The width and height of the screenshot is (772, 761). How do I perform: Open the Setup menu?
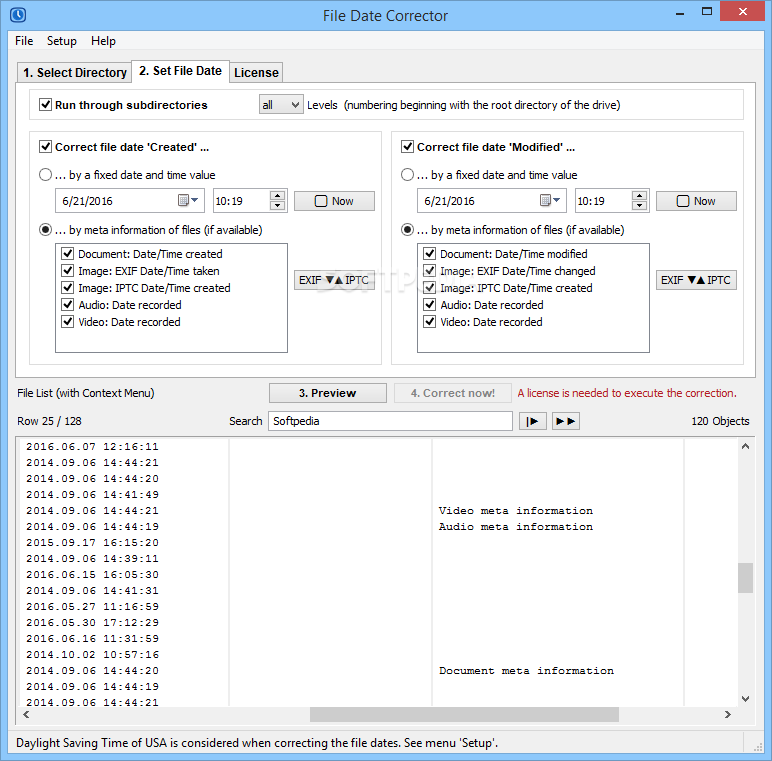click(62, 41)
